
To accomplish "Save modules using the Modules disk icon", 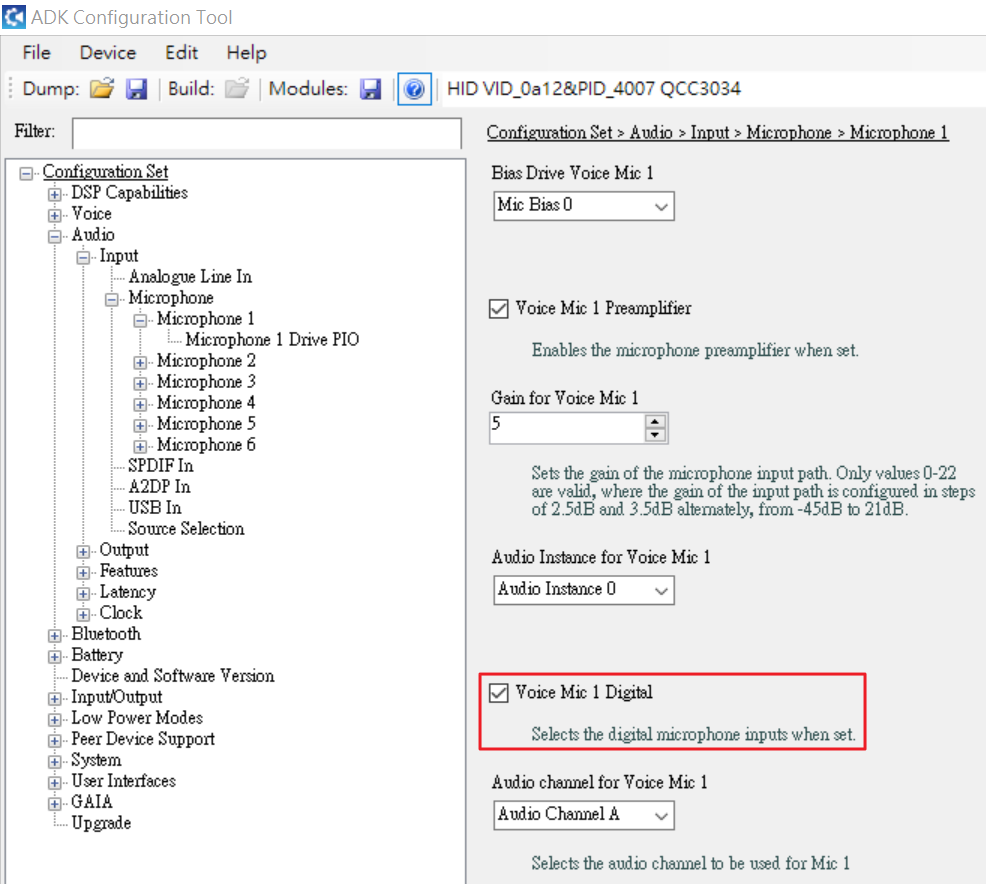I will [371, 89].
